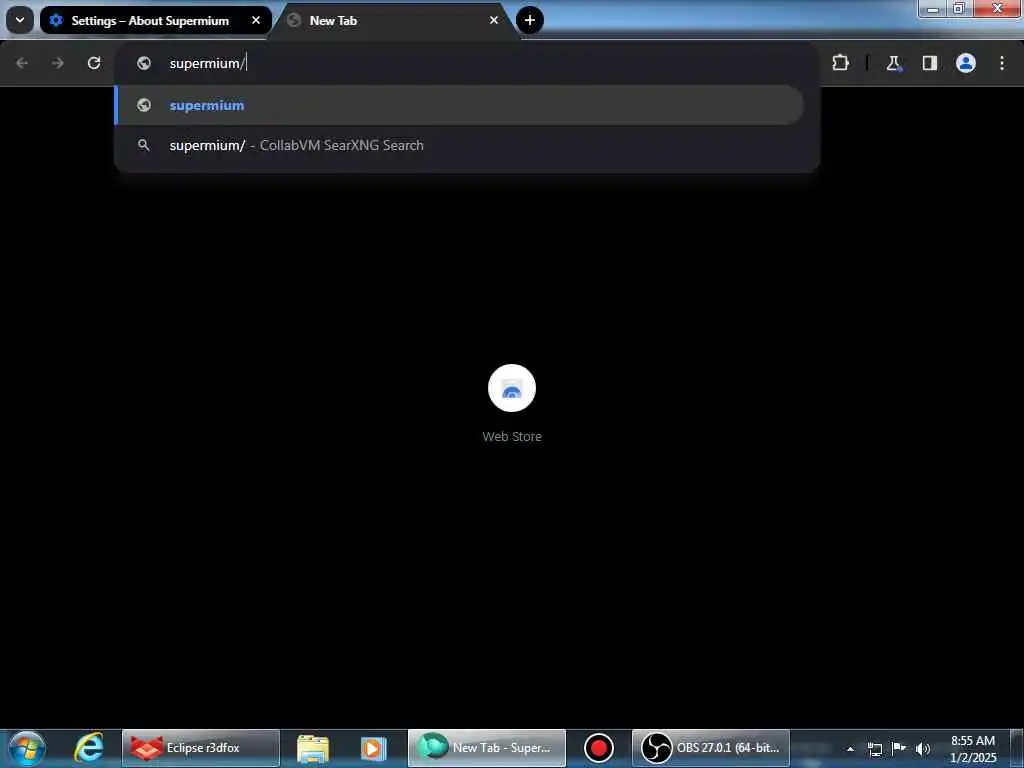Open a new tab with plus button
Viewport: 1024px width, 768px height.
pos(530,20)
